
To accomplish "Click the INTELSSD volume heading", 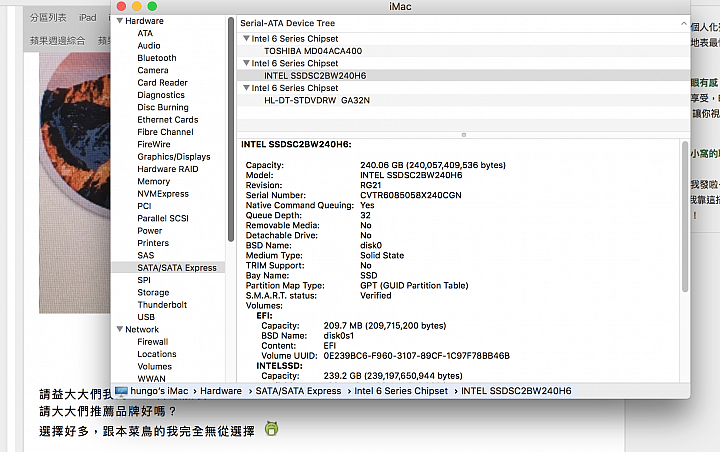I will tap(279, 366).
